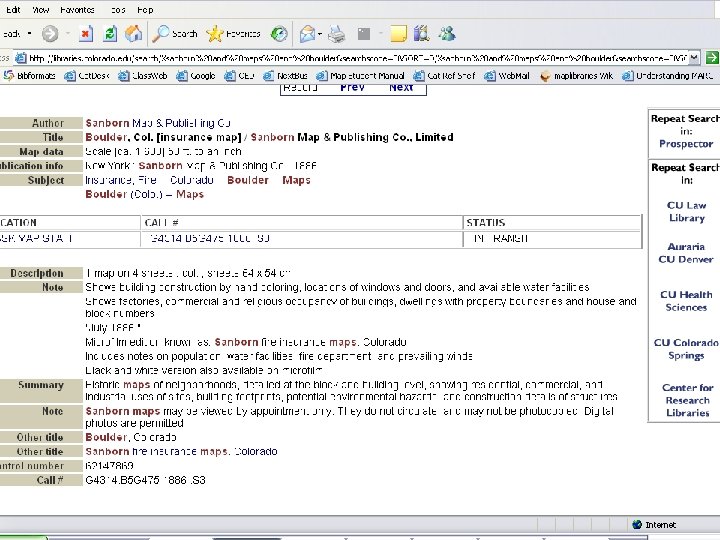Open the Tools menu

click(x=118, y=10)
